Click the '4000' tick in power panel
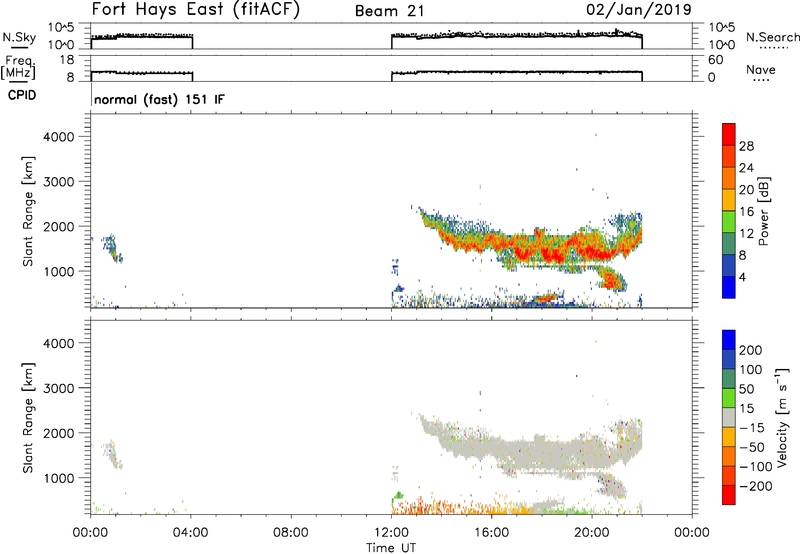The height and width of the screenshot is (554, 800). point(59,137)
